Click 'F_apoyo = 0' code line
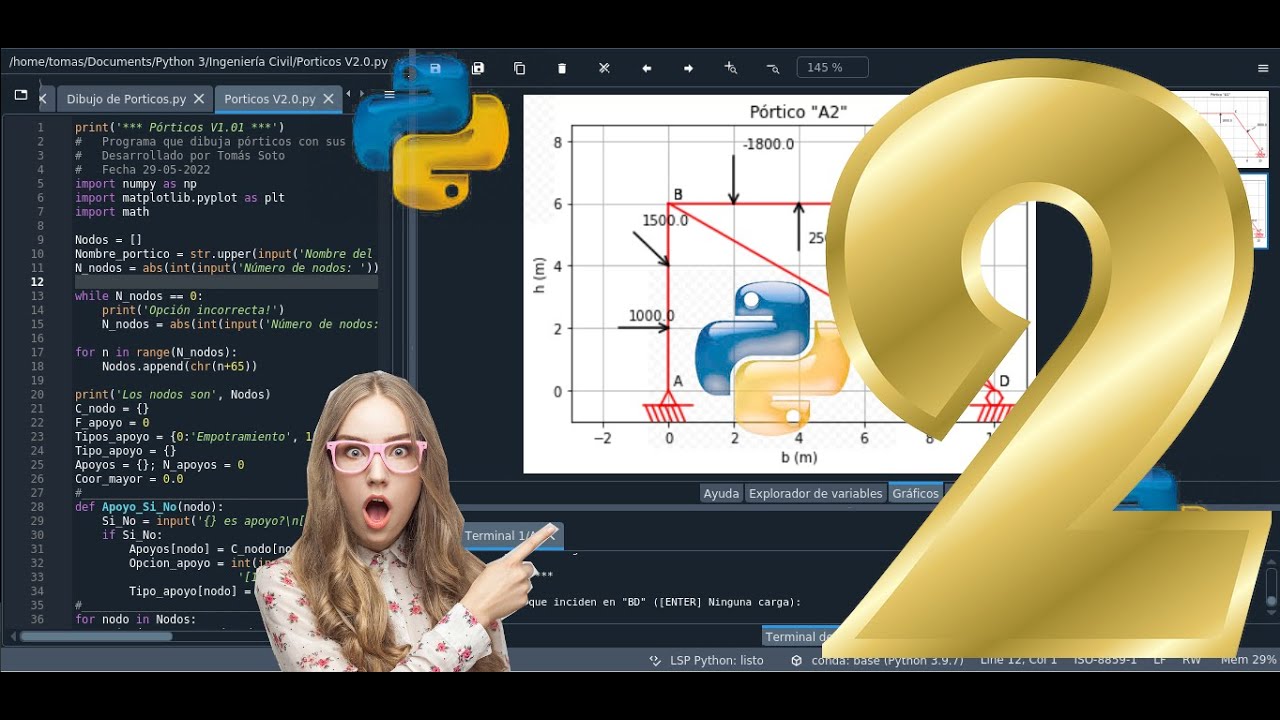Viewport: 1280px width, 720px height. click(112, 423)
